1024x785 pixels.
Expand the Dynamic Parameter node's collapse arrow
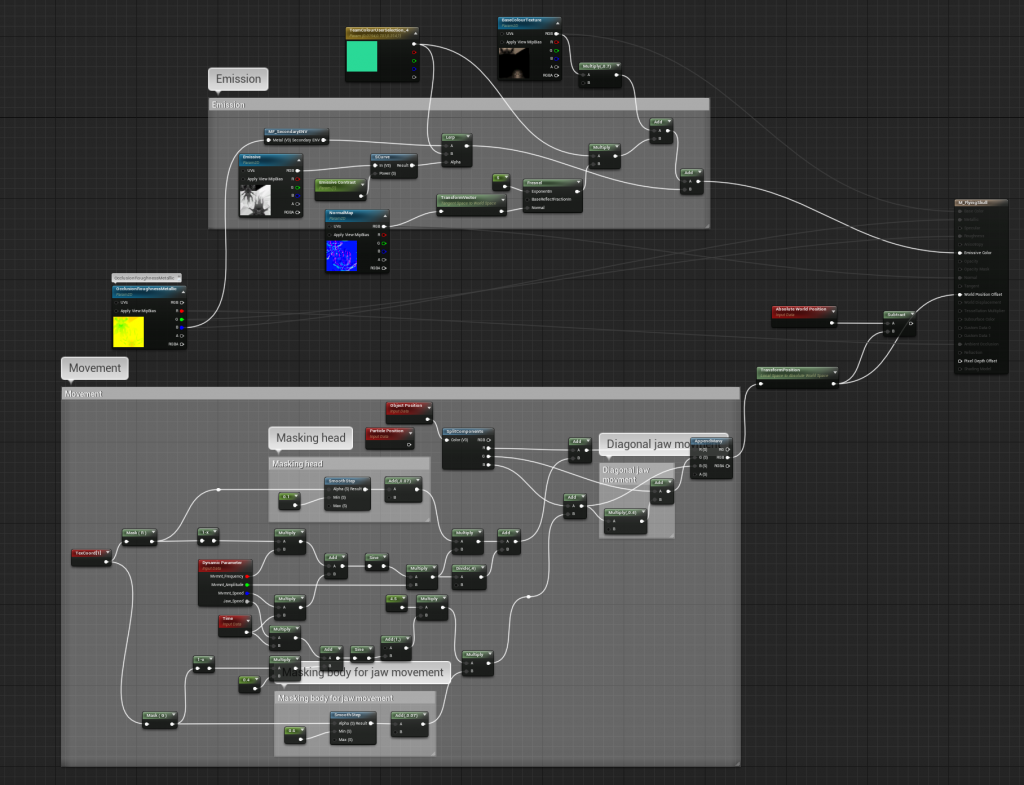pos(252,565)
